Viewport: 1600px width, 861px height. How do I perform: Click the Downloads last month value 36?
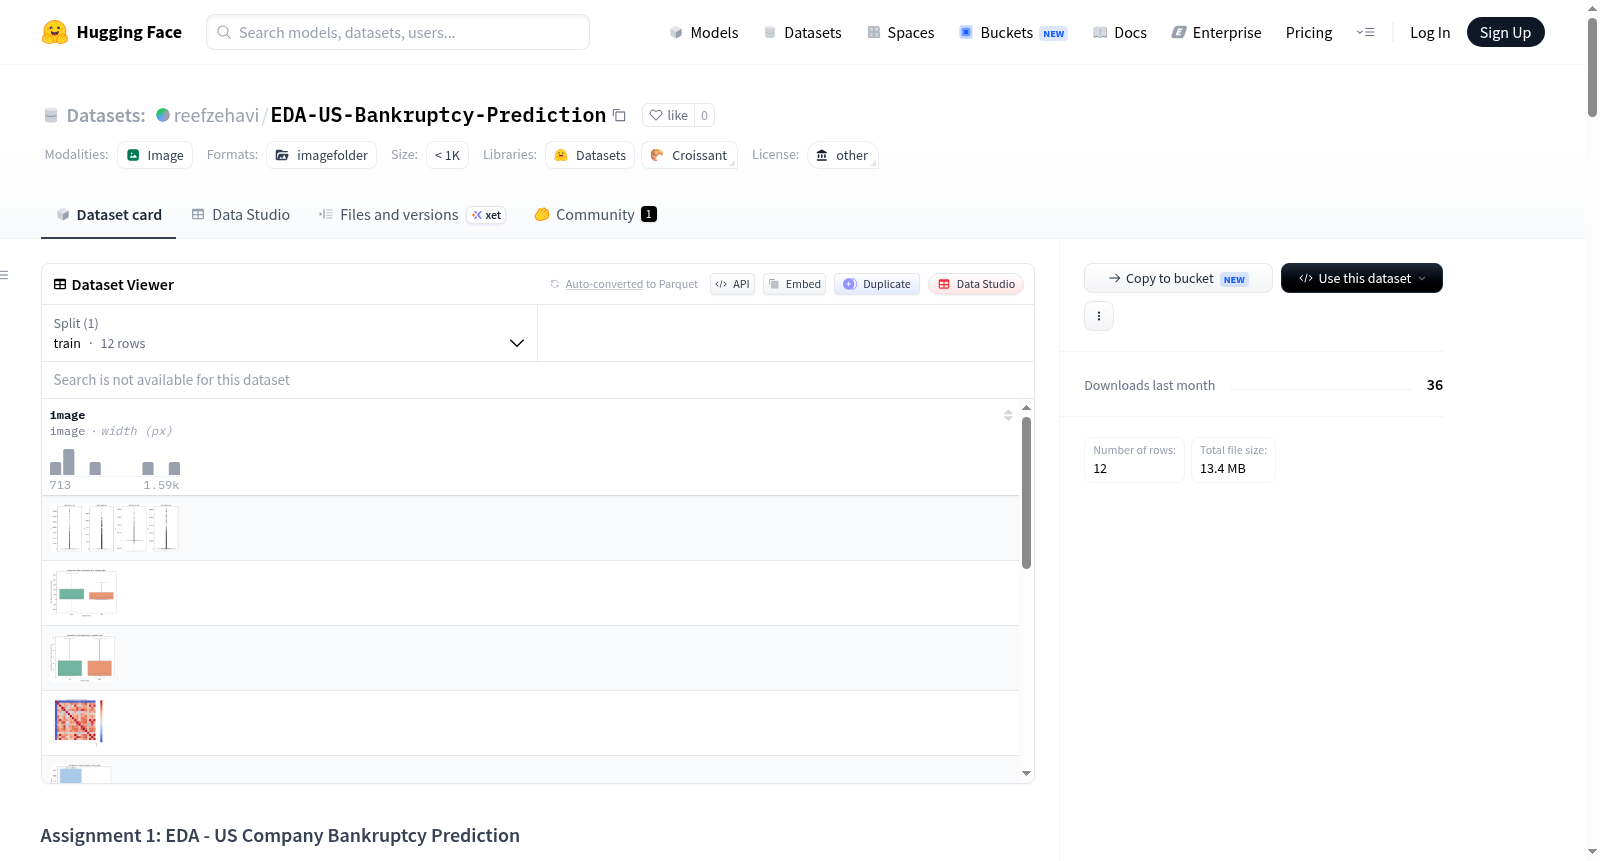click(x=1435, y=385)
